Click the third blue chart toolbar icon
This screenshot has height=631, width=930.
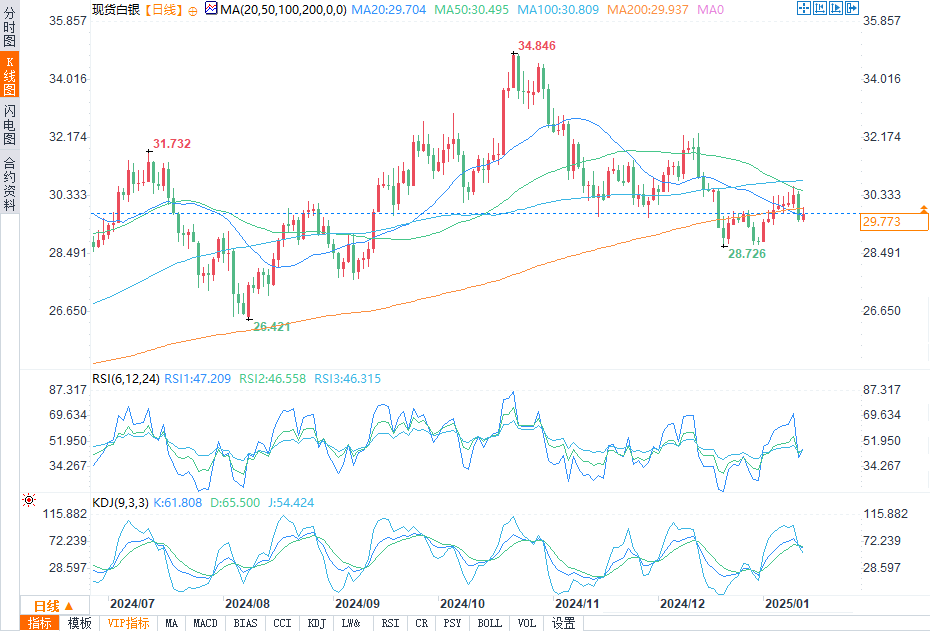pos(838,9)
